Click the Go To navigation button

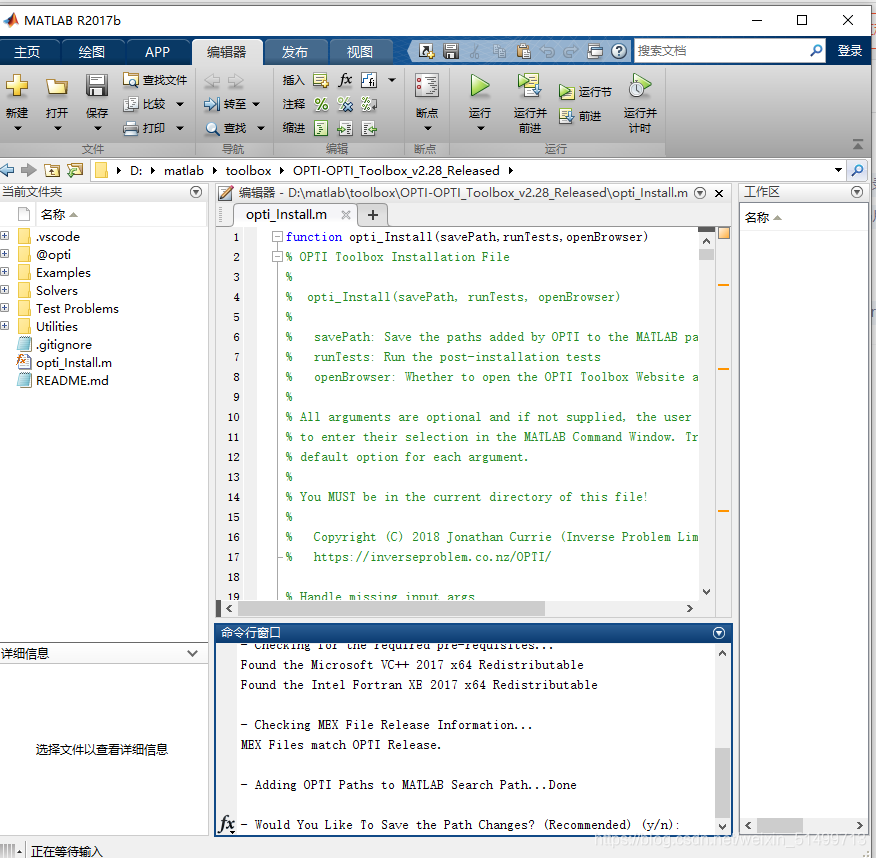[226, 104]
